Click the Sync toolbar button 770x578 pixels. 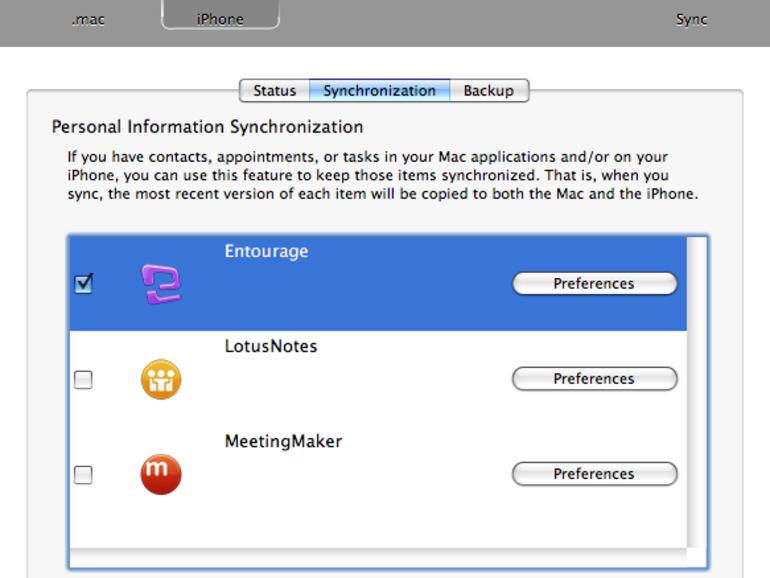691,19
